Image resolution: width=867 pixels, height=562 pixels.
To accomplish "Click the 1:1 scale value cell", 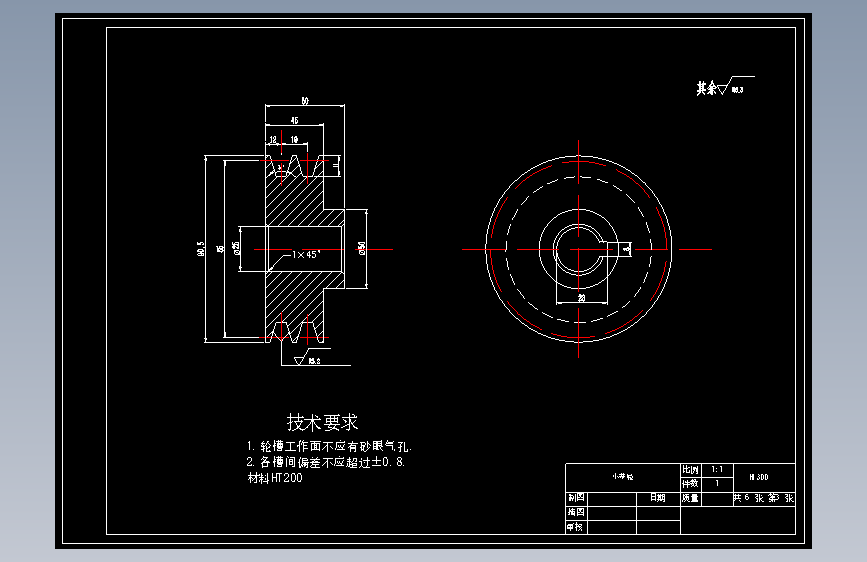I will tap(717, 470).
